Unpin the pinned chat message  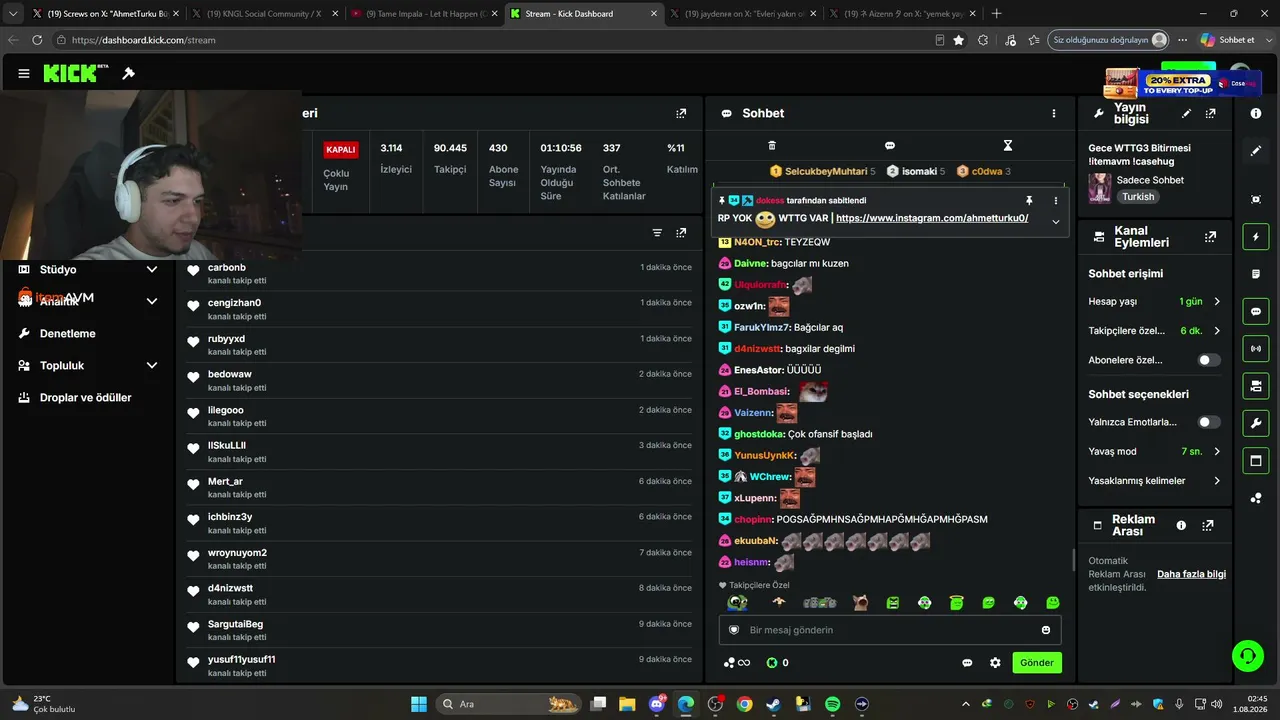(x=1029, y=200)
